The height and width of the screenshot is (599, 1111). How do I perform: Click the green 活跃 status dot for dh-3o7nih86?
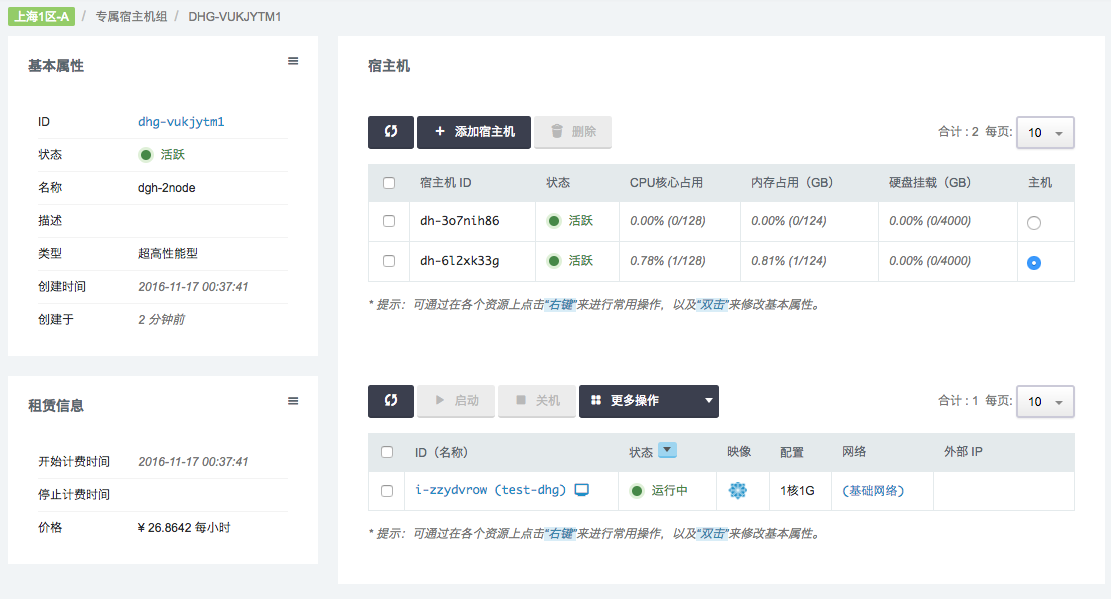[x=553, y=221]
